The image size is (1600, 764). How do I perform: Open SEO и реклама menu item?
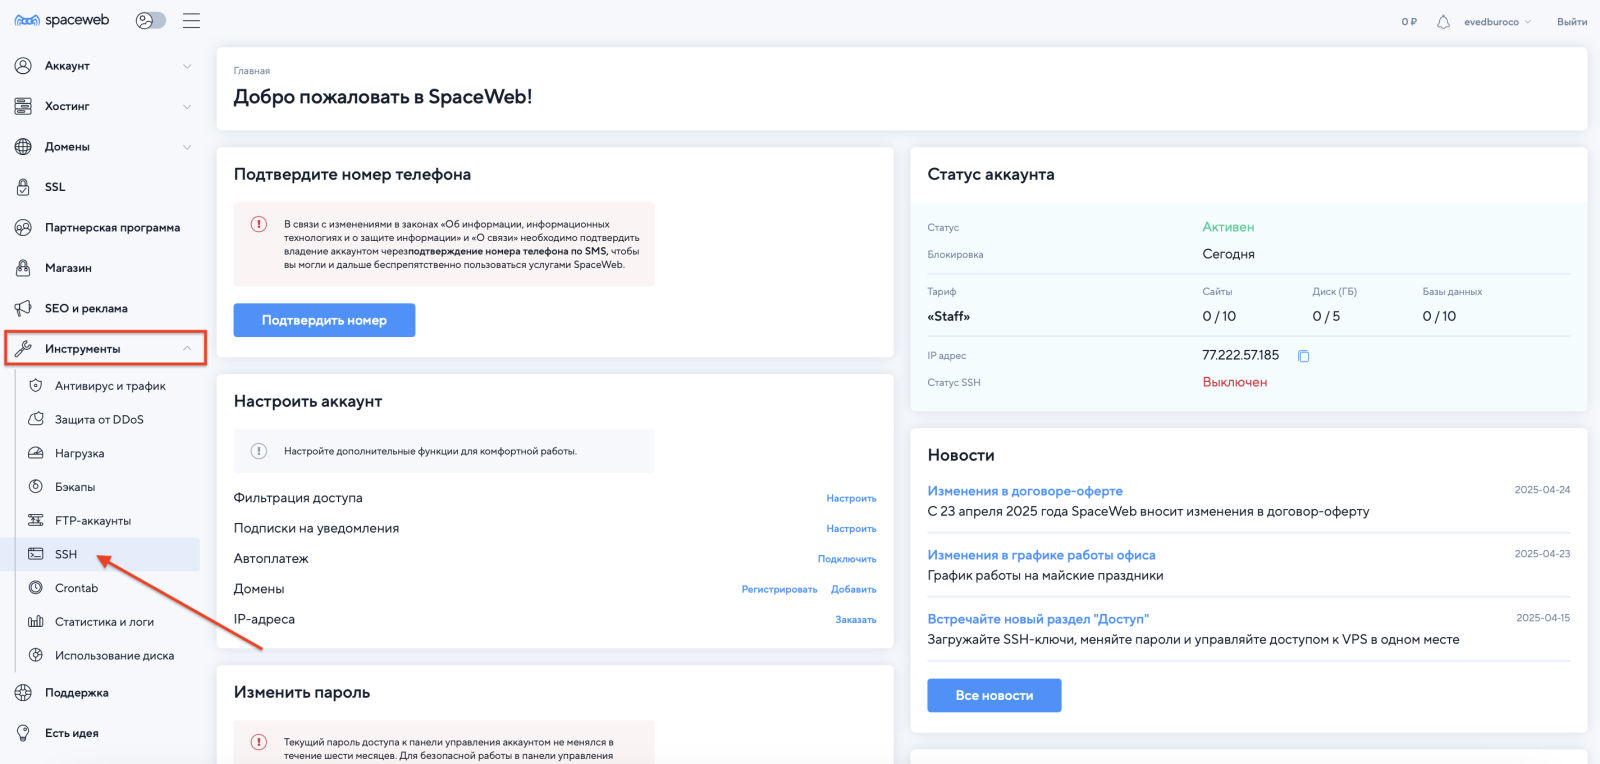[86, 309]
